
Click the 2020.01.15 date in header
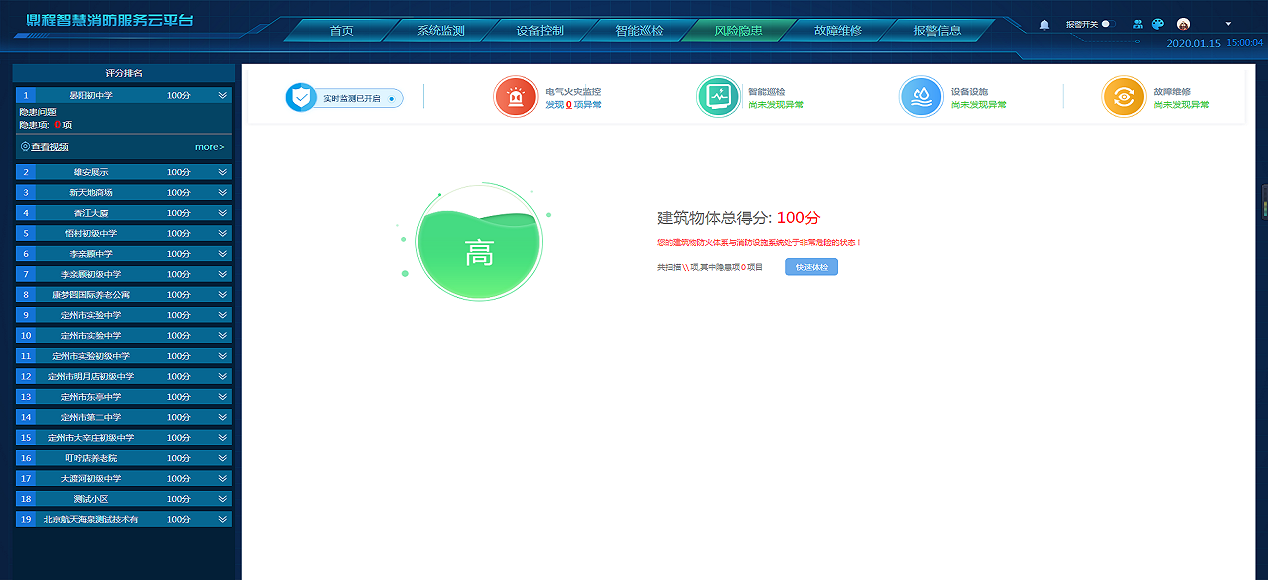click(x=1194, y=43)
